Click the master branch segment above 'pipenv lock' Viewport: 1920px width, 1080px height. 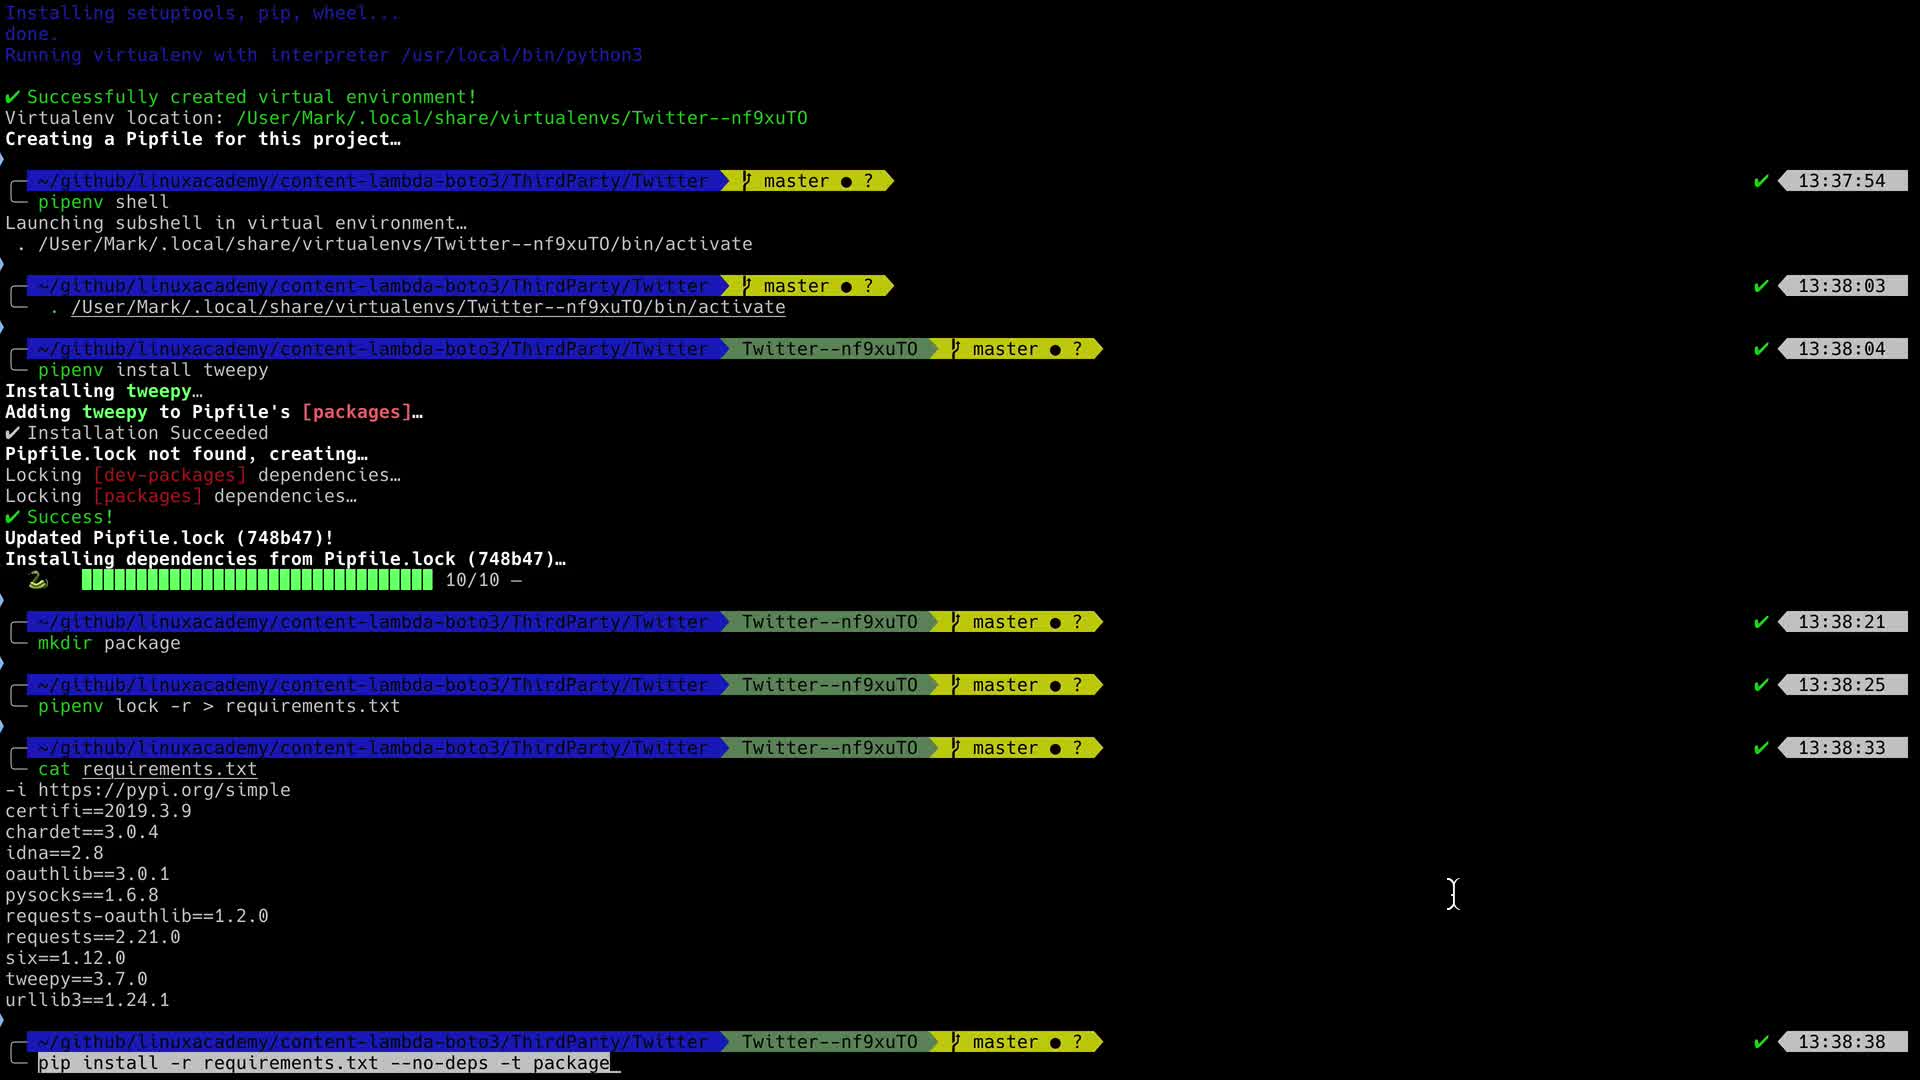pyautogui.click(x=1004, y=685)
